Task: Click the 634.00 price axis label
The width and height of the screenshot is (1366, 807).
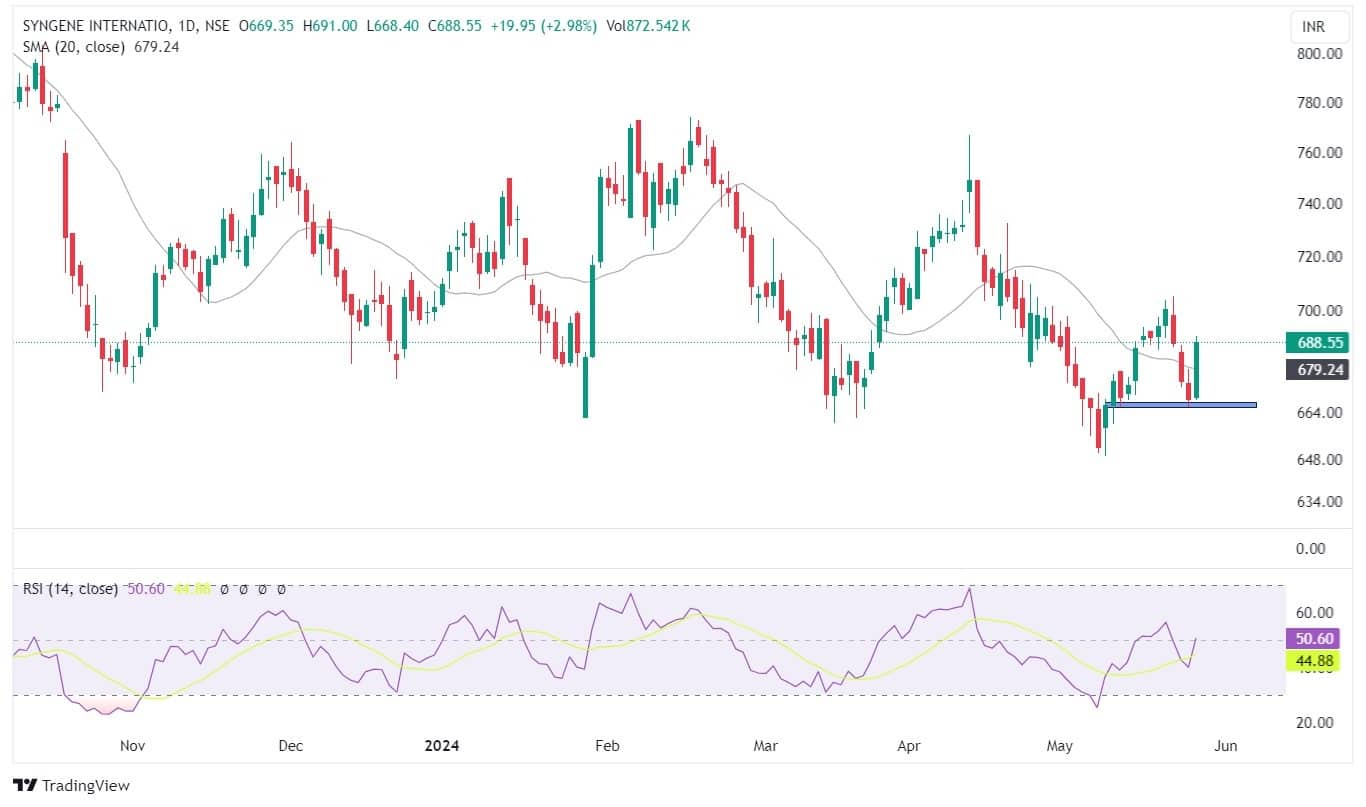Action: 1319,502
